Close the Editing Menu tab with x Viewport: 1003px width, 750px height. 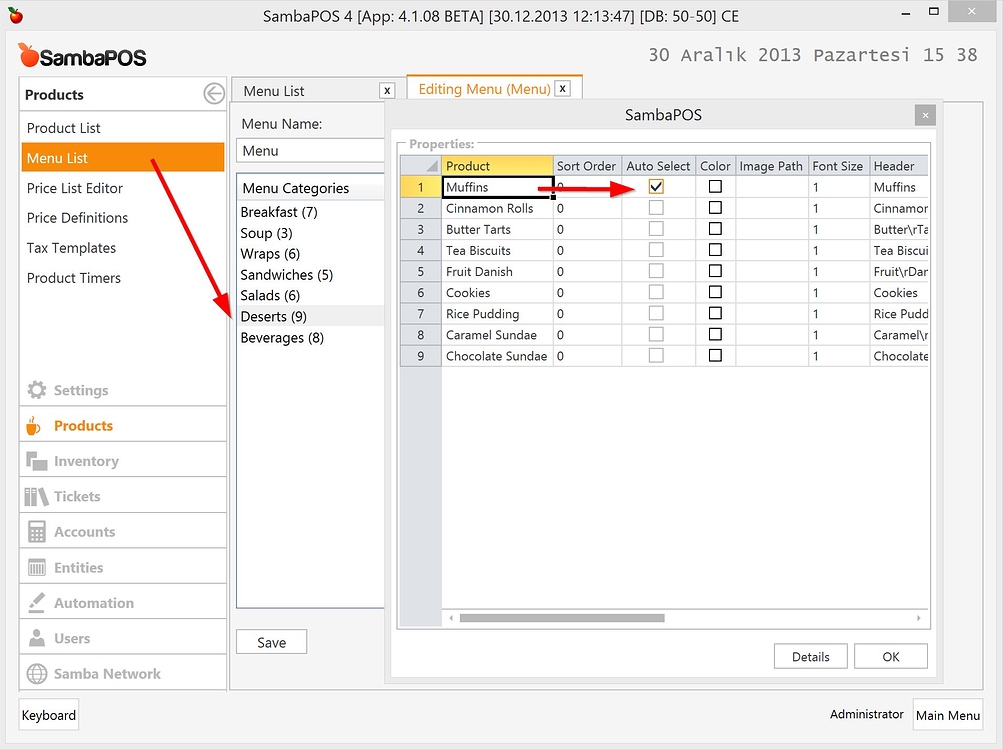click(562, 88)
